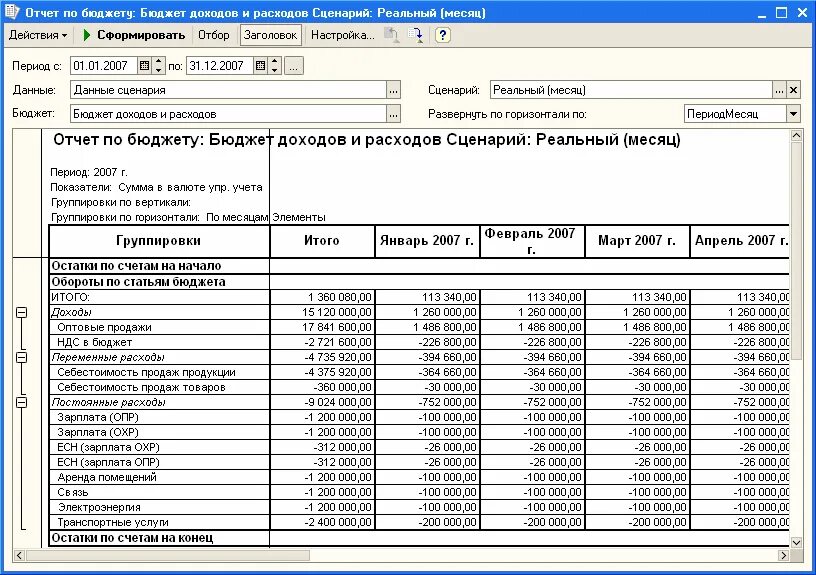This screenshot has height=575, width=816.
Task: Click the start date field 01.01.2007
Action: [x=104, y=66]
